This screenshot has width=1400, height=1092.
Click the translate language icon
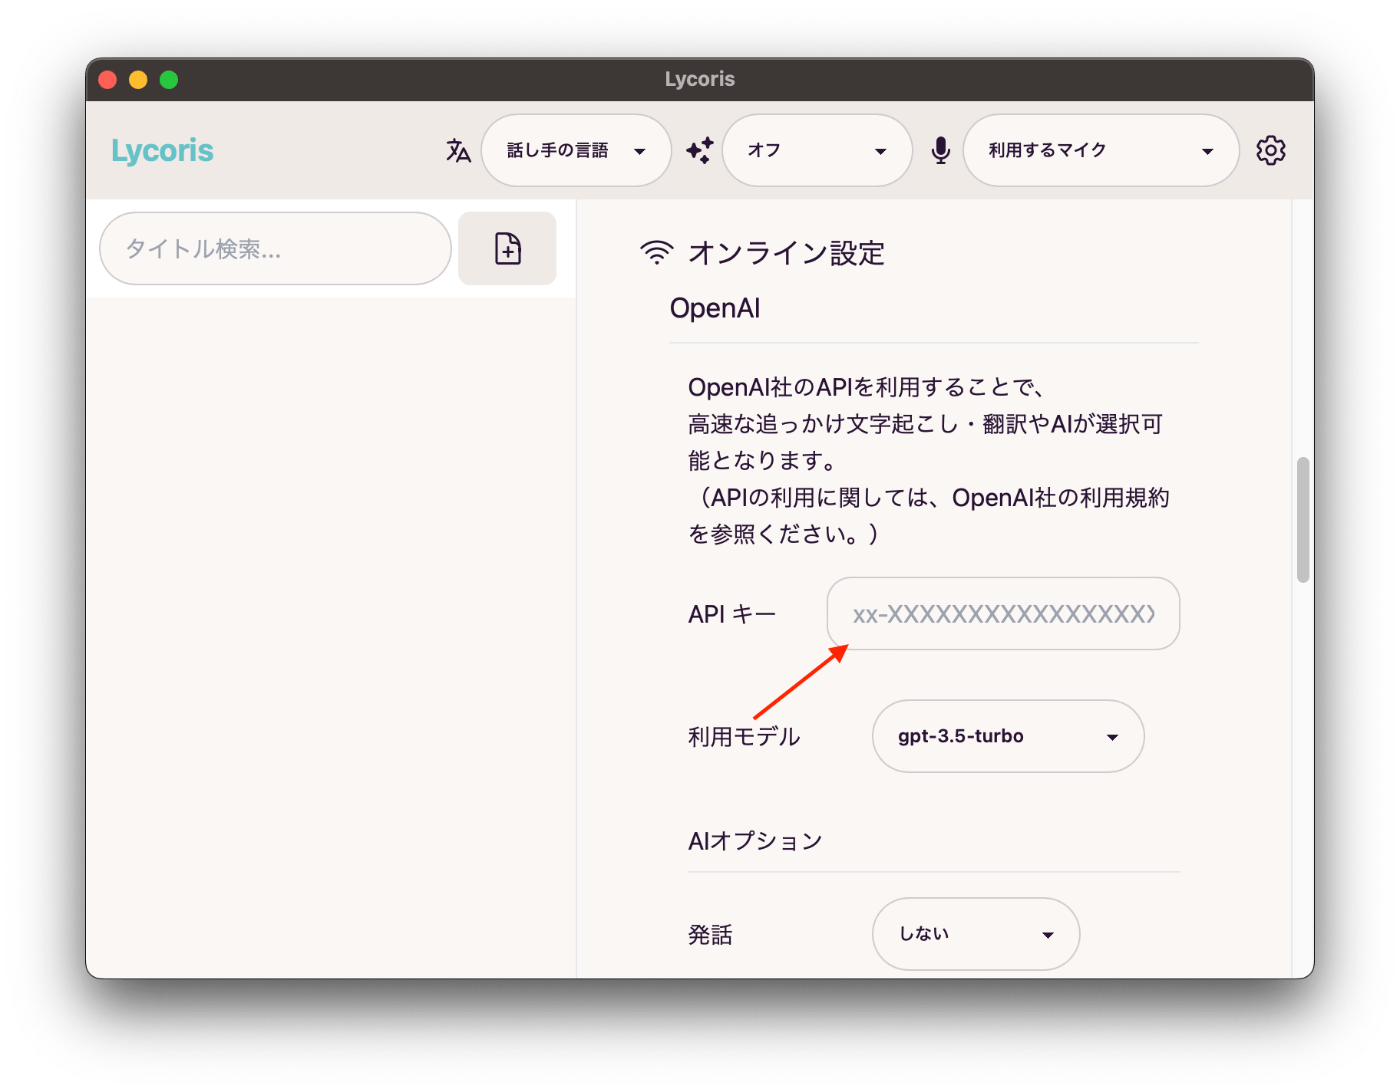coord(458,150)
